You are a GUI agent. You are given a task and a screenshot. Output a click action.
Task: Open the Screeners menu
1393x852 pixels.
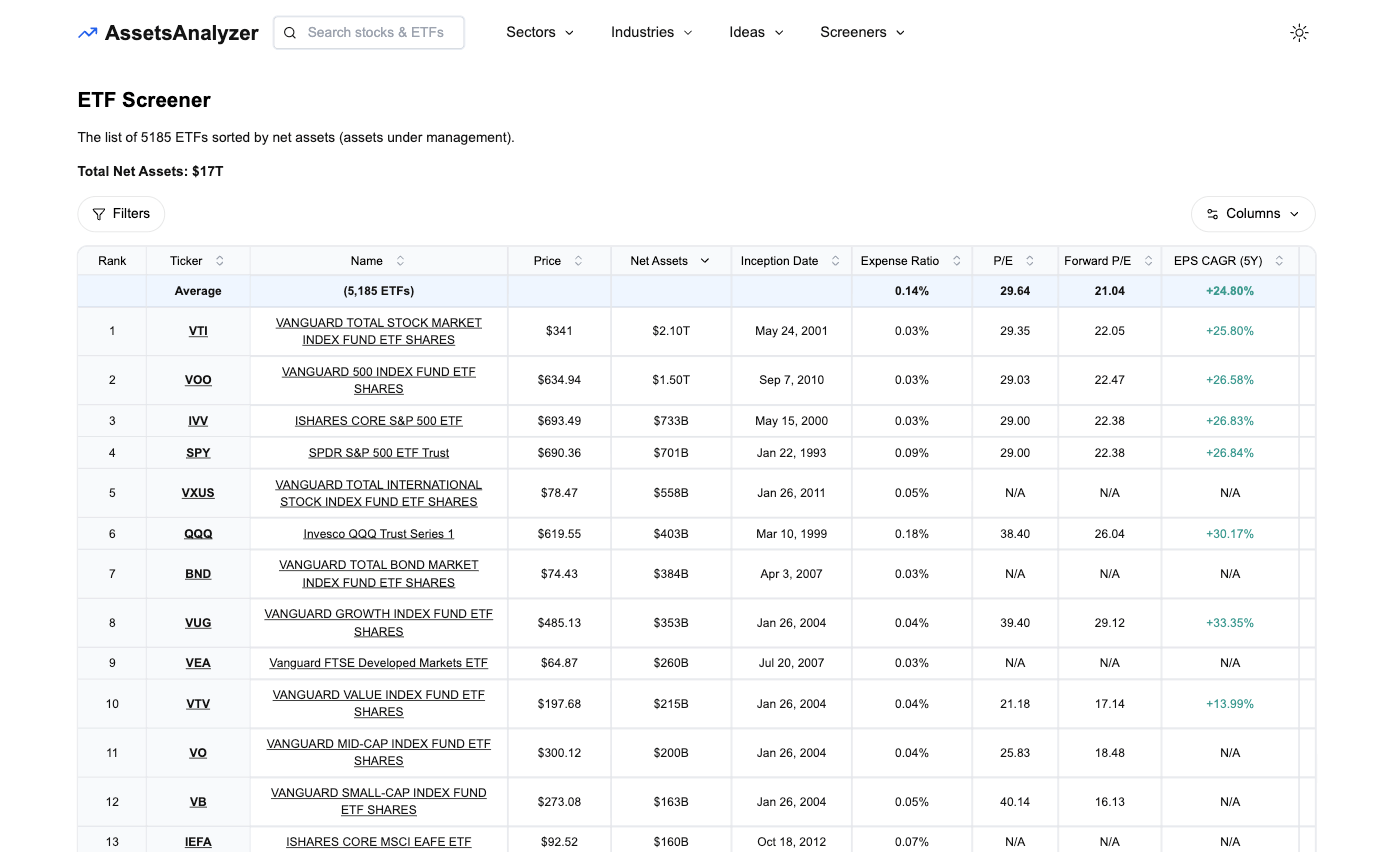[862, 32]
